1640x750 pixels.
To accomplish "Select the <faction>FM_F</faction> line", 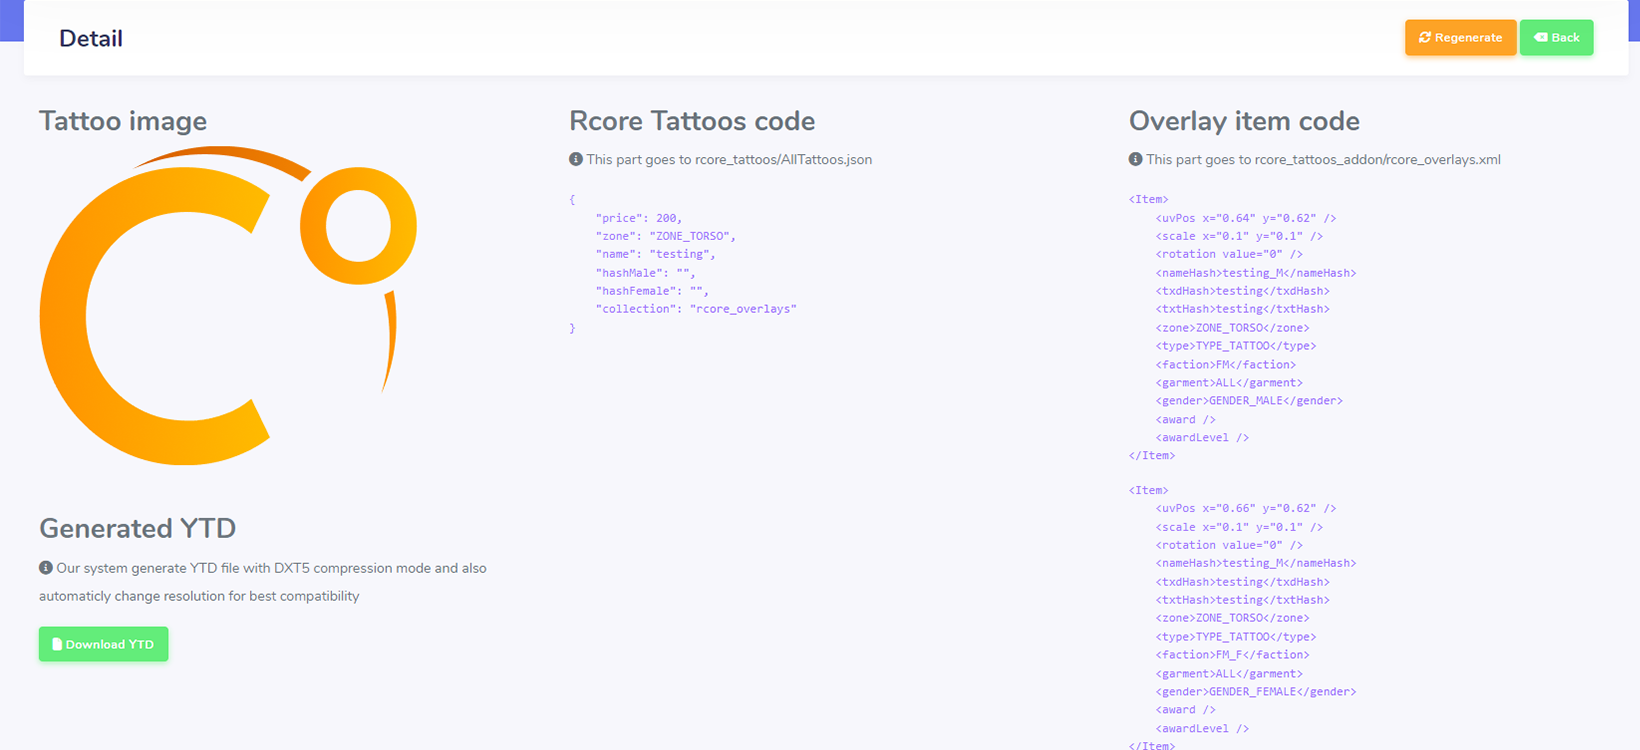I will [1233, 655].
